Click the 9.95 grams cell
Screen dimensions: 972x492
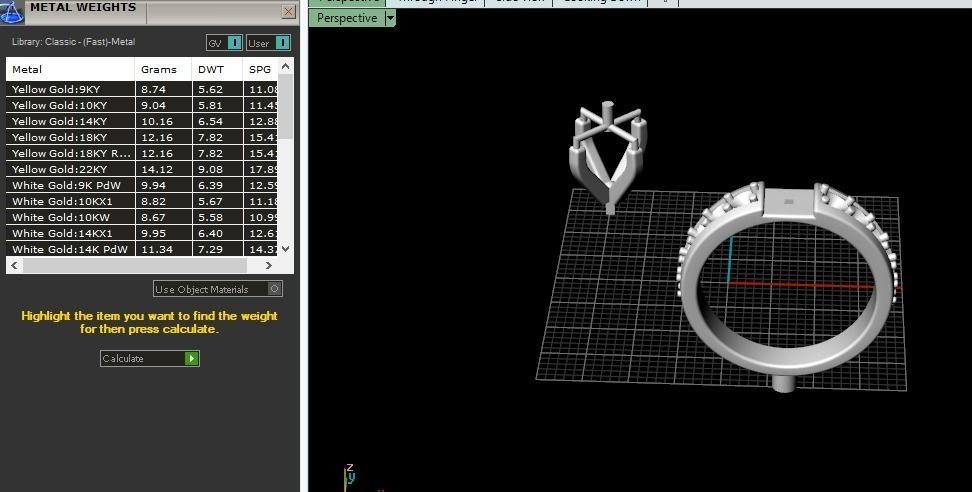tap(163, 234)
